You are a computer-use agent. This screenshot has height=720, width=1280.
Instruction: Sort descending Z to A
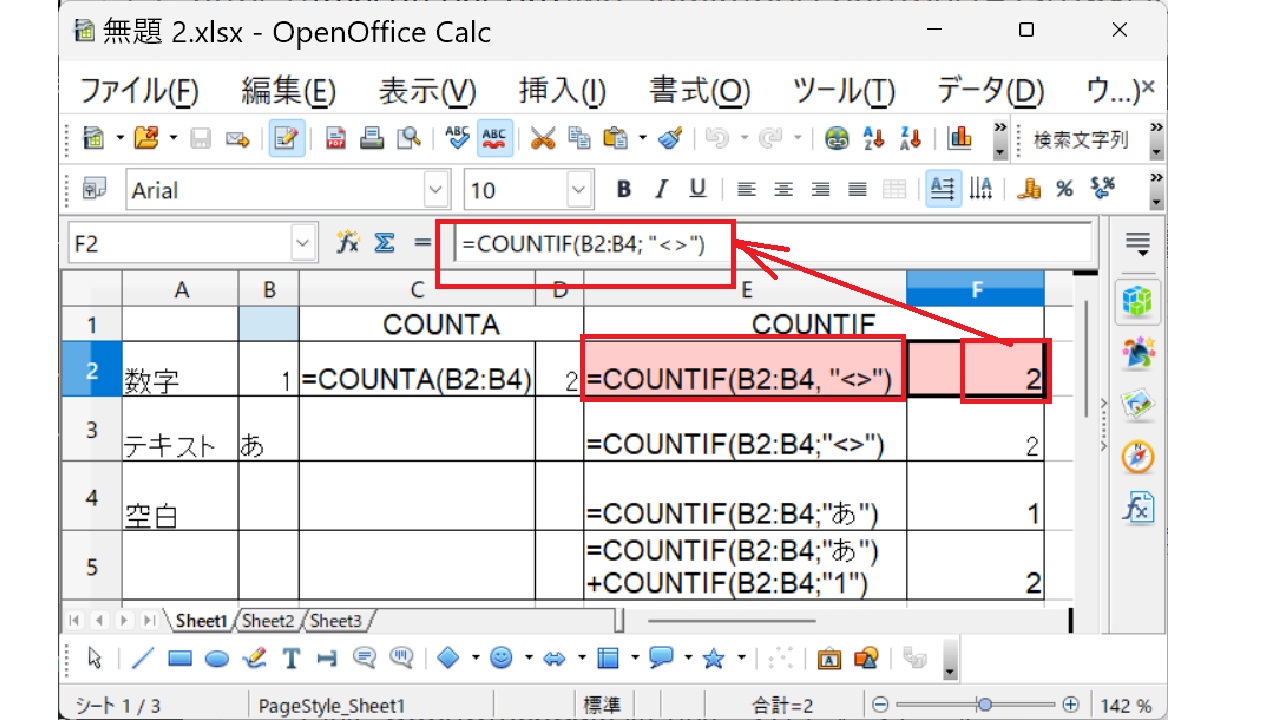pyautogui.click(x=910, y=138)
